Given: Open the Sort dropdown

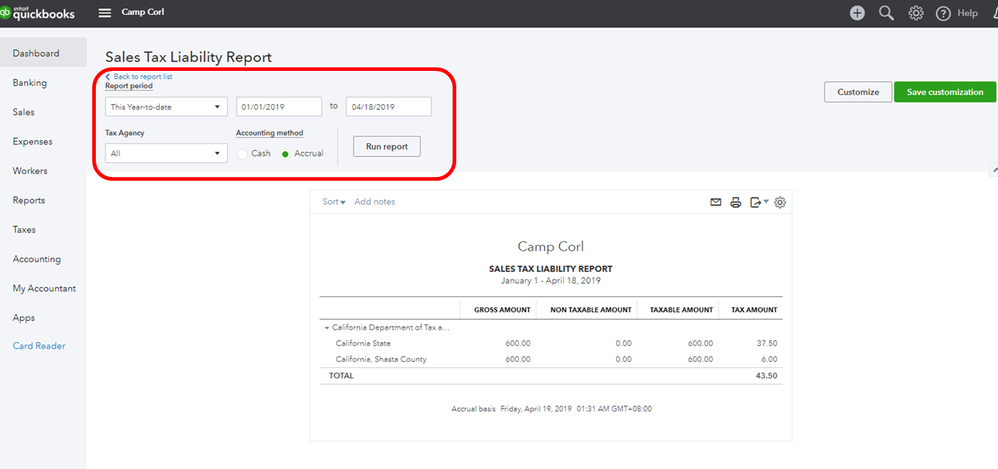Looking at the screenshot, I should pos(334,202).
